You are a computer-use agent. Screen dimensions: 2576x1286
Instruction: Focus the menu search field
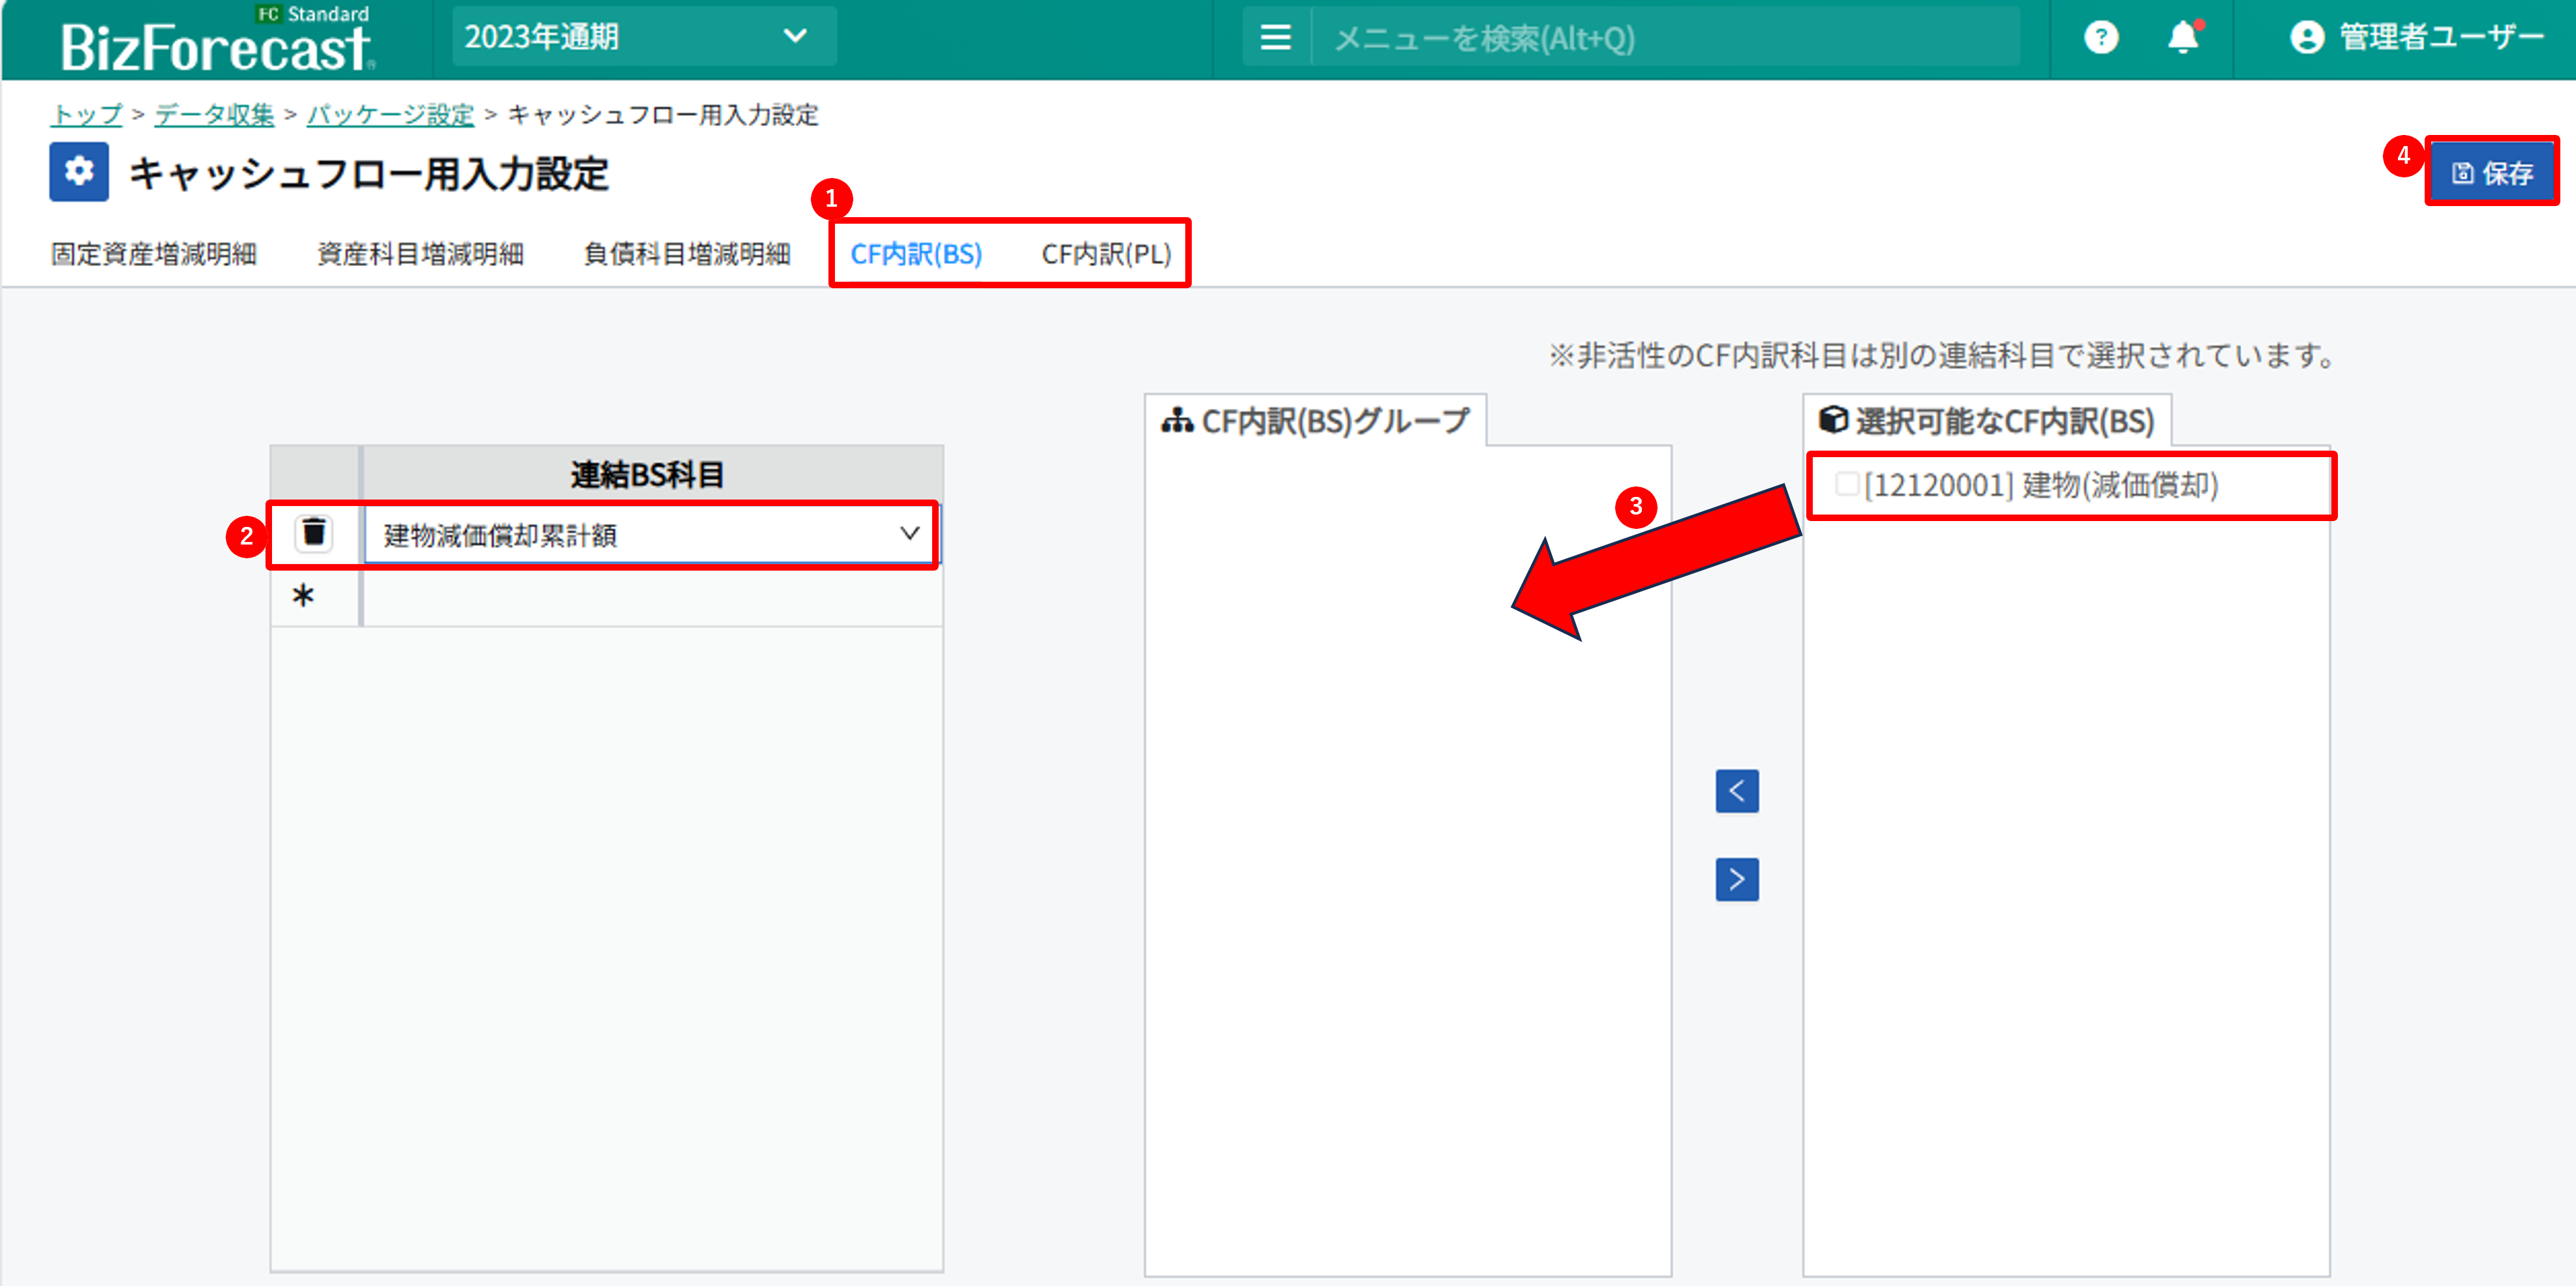click(1660, 38)
